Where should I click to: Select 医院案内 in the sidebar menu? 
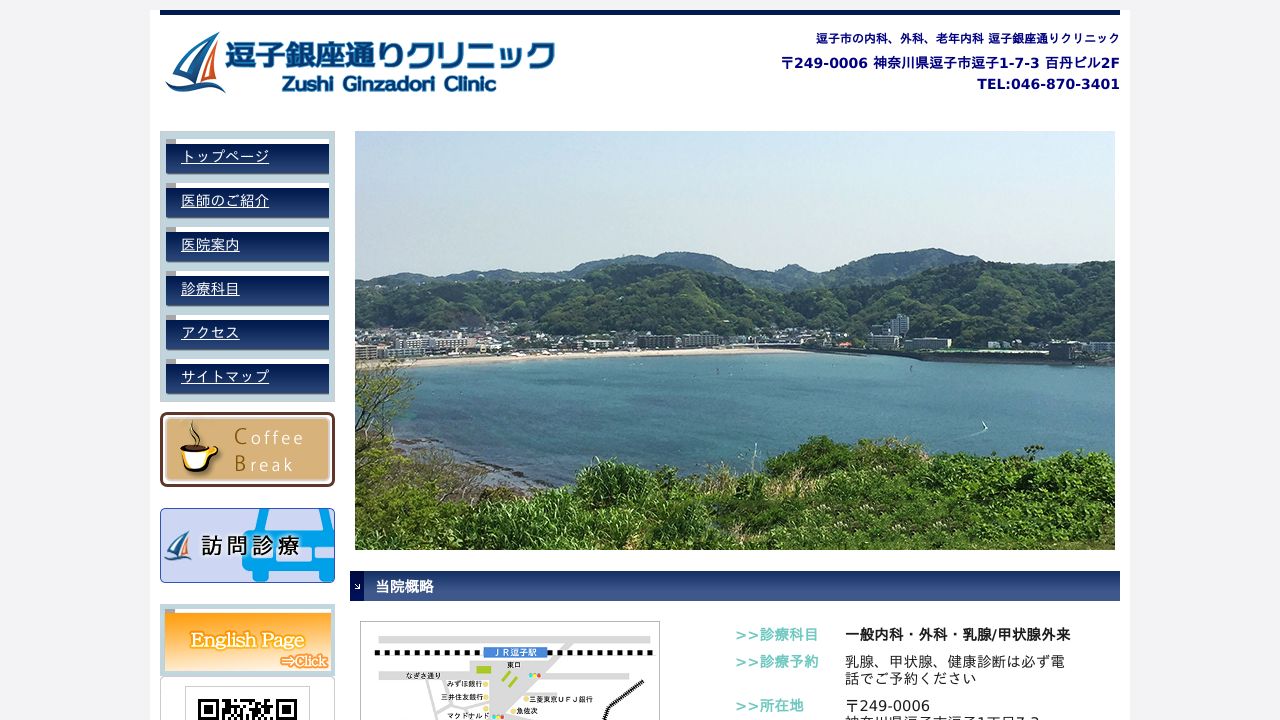(210, 244)
